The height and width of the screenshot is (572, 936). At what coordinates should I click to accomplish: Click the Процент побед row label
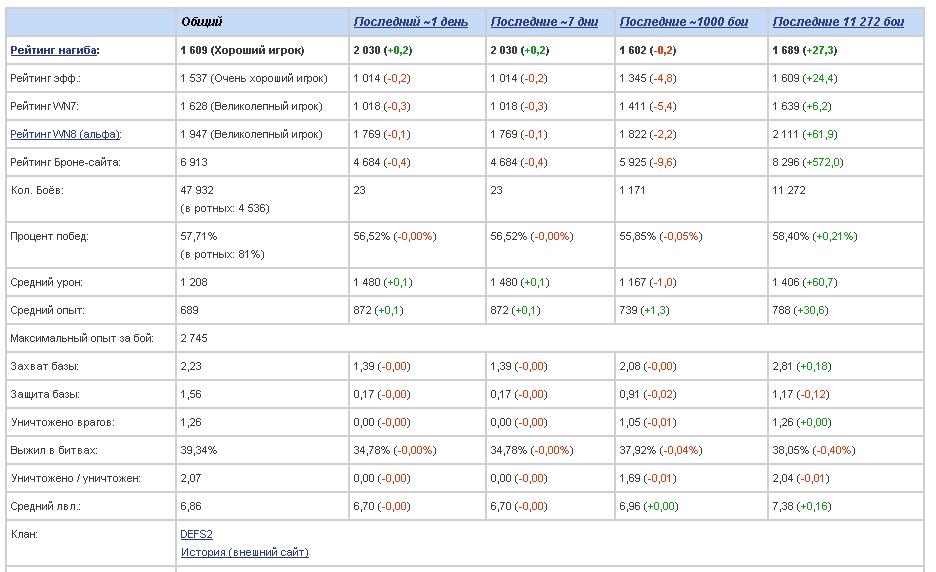pos(49,237)
